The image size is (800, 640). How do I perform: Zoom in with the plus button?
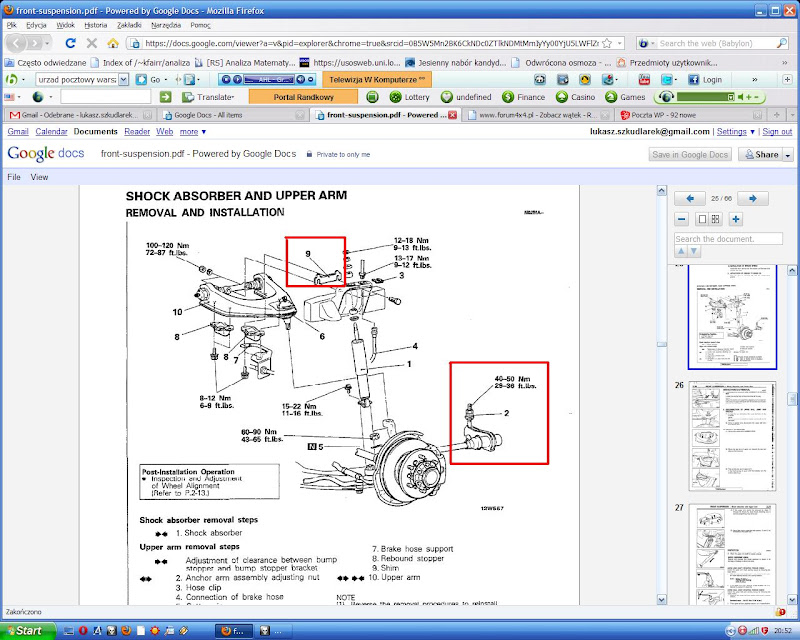coord(736,219)
